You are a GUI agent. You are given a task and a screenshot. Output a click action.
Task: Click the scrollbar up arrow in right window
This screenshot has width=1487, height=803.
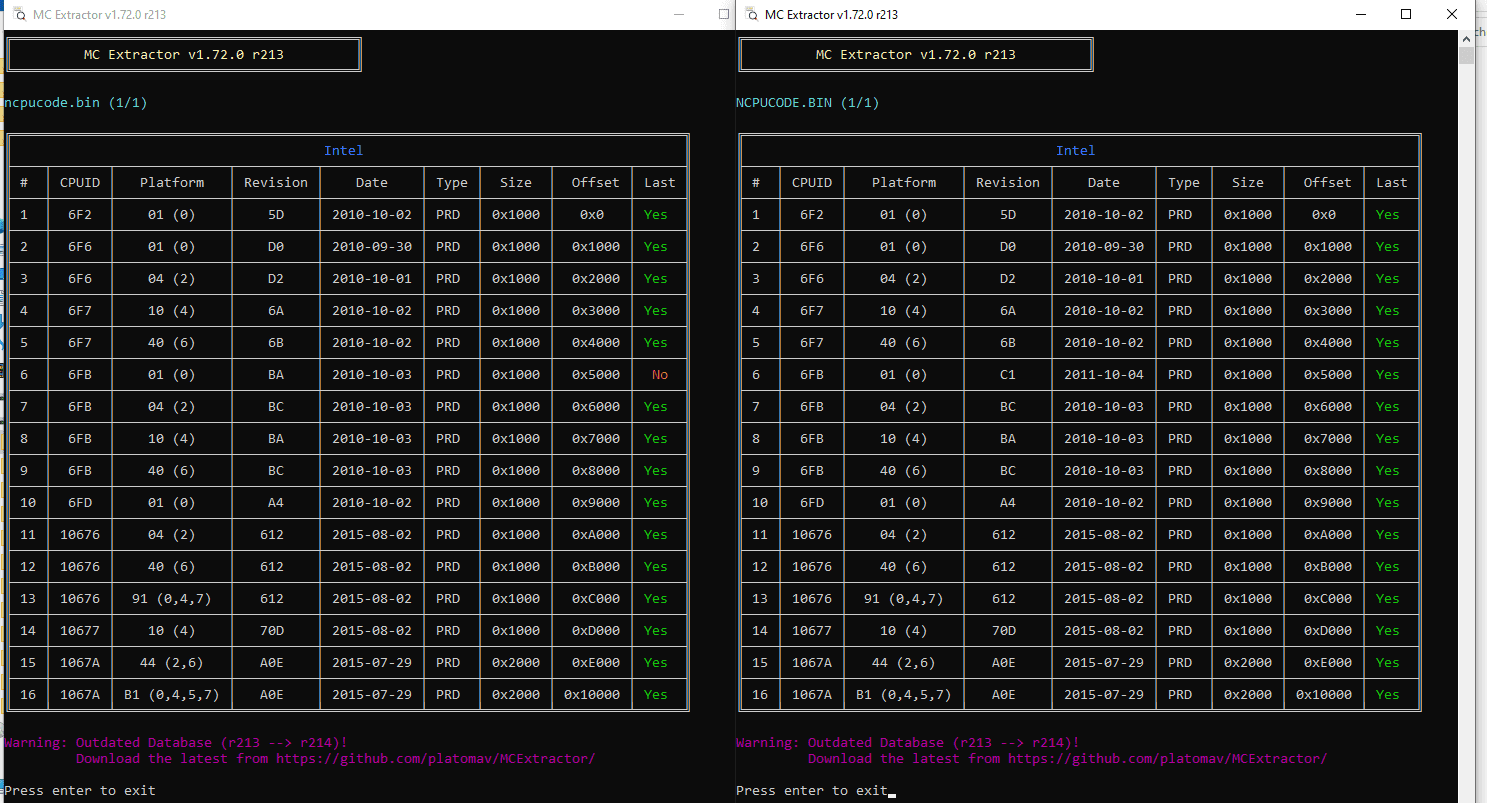point(1466,37)
